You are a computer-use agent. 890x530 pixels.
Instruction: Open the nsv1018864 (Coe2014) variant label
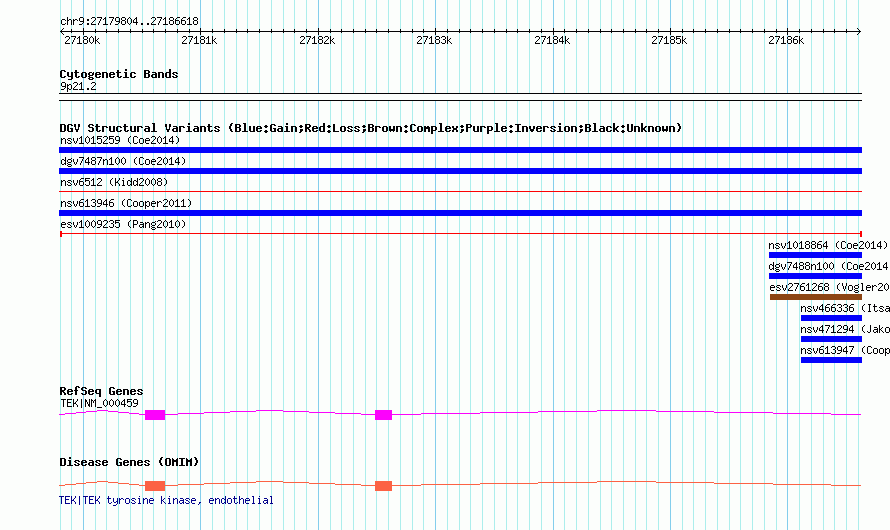(828, 245)
